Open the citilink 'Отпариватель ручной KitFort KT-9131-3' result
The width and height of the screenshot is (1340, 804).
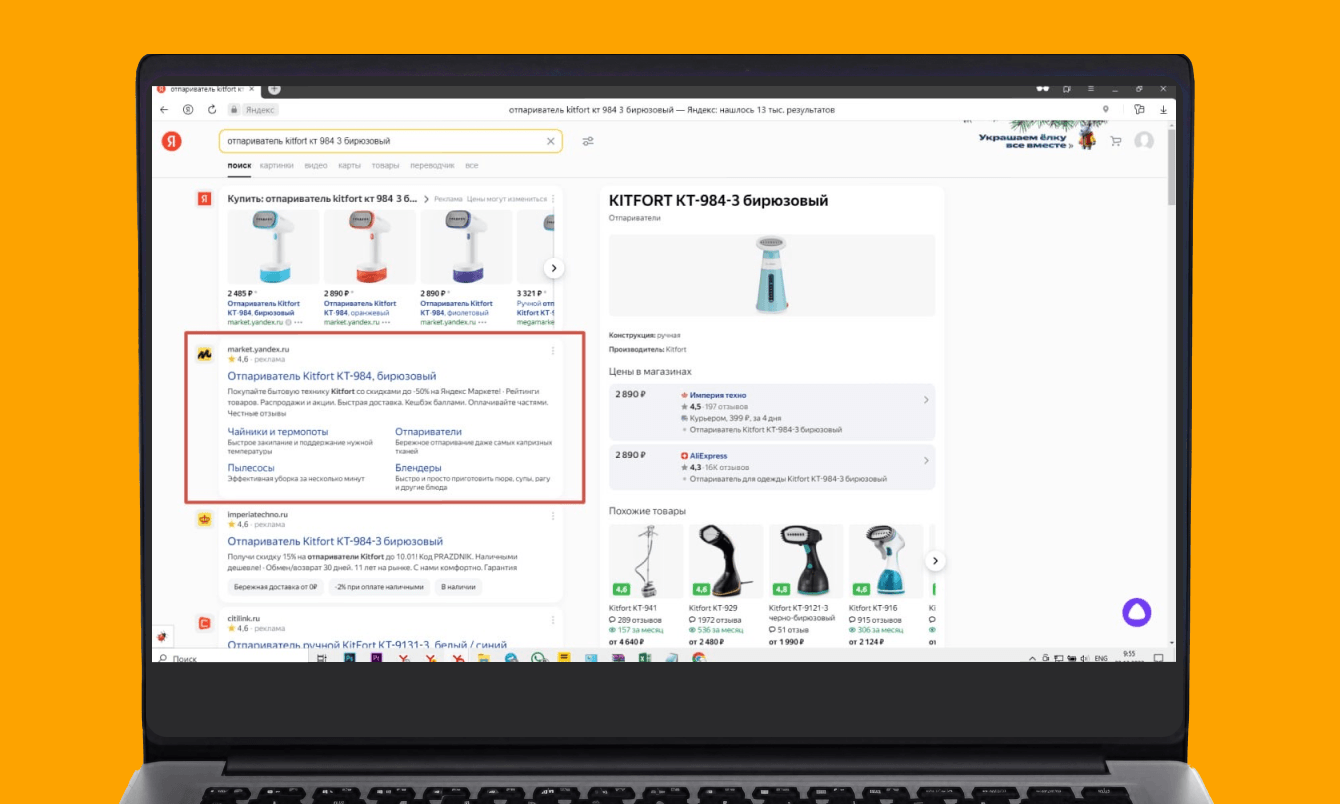coord(367,645)
